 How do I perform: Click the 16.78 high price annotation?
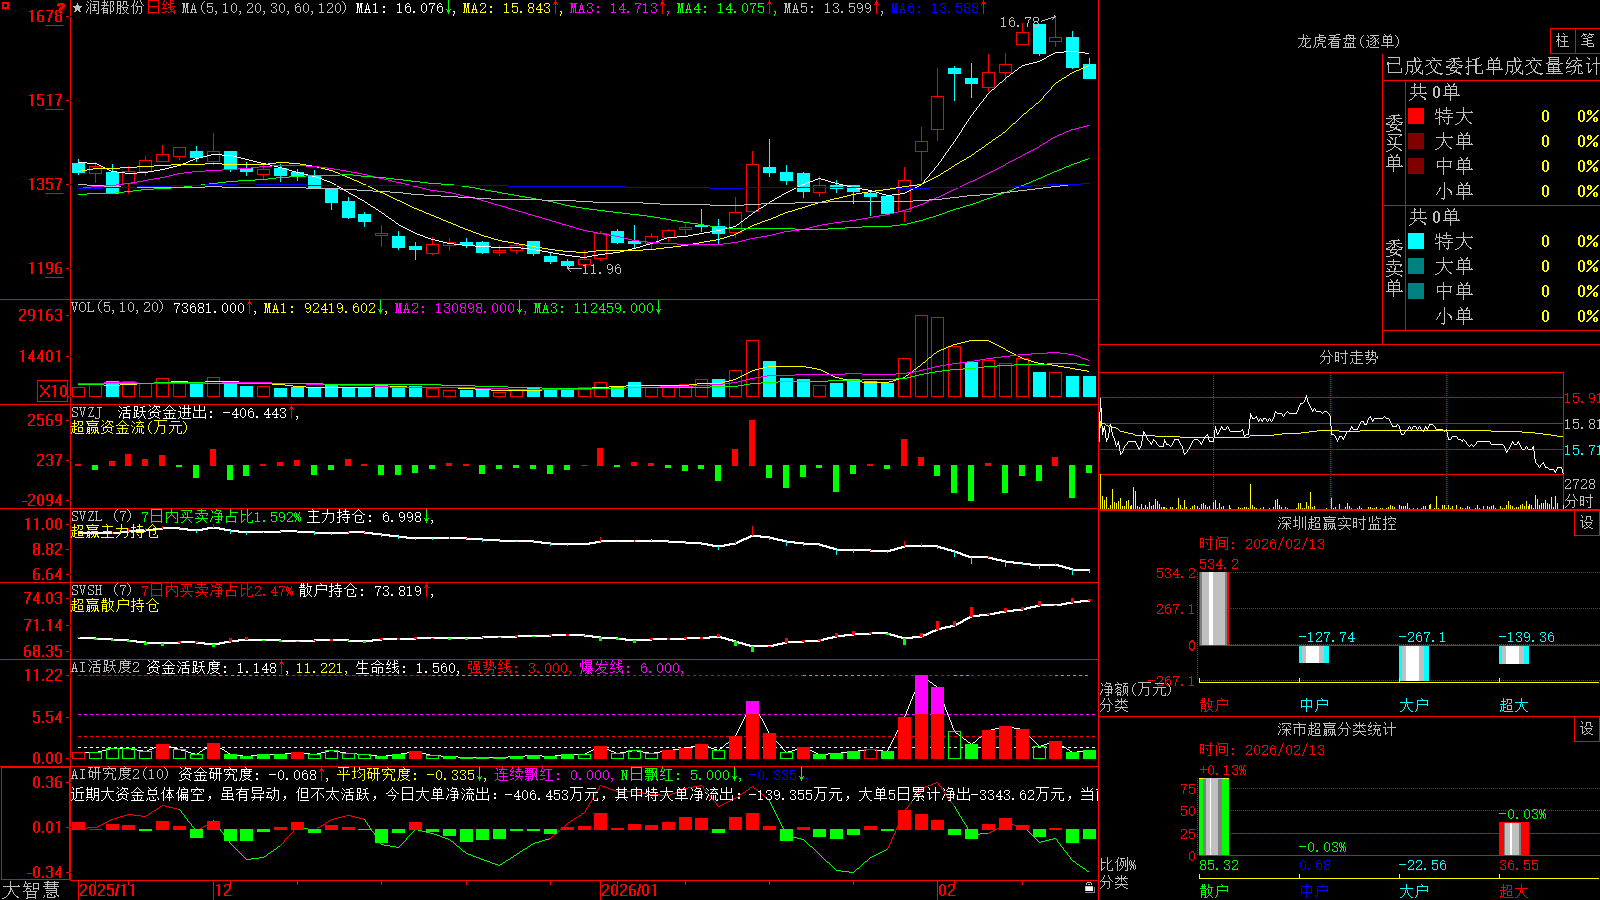[x=1019, y=22]
